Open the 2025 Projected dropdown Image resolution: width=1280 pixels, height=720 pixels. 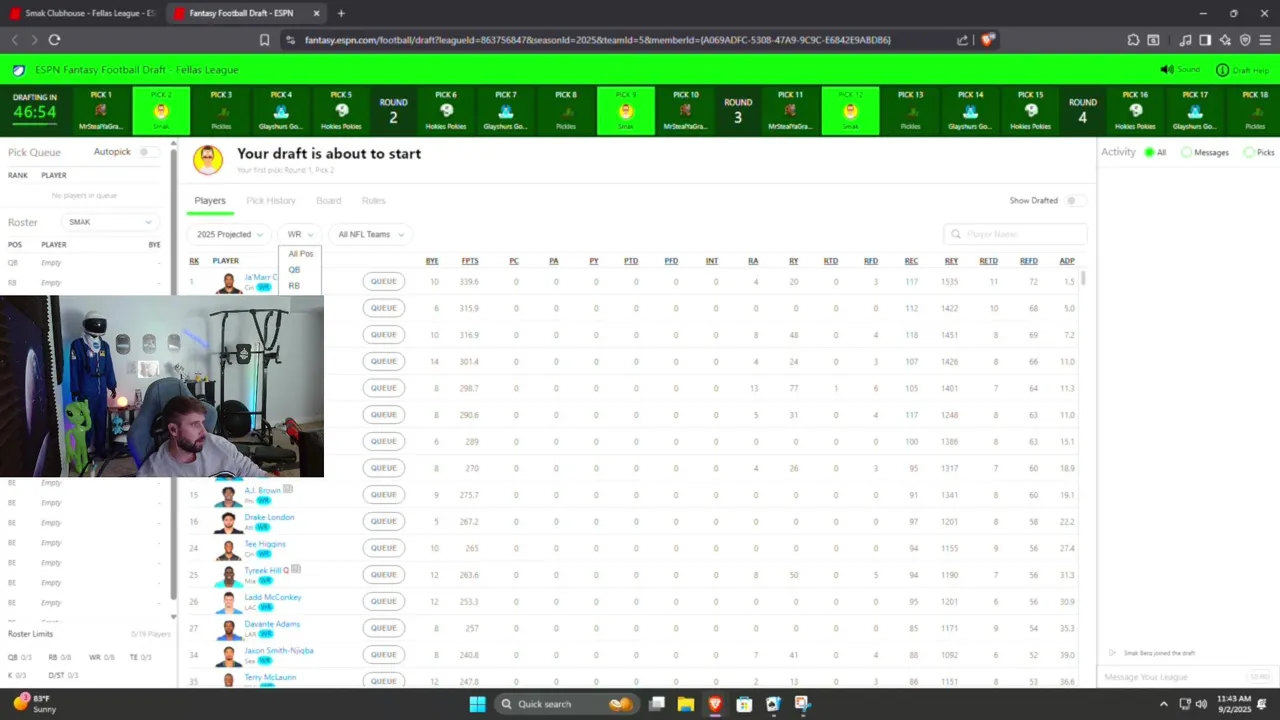[229, 234]
